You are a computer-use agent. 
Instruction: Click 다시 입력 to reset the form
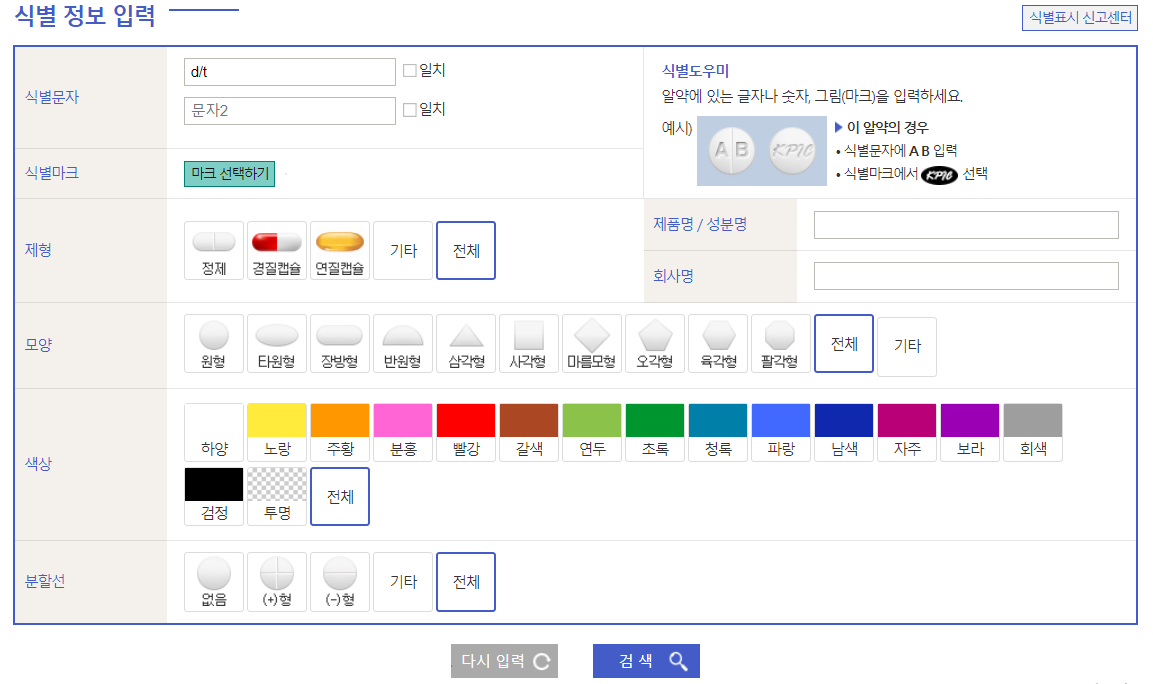tap(504, 660)
